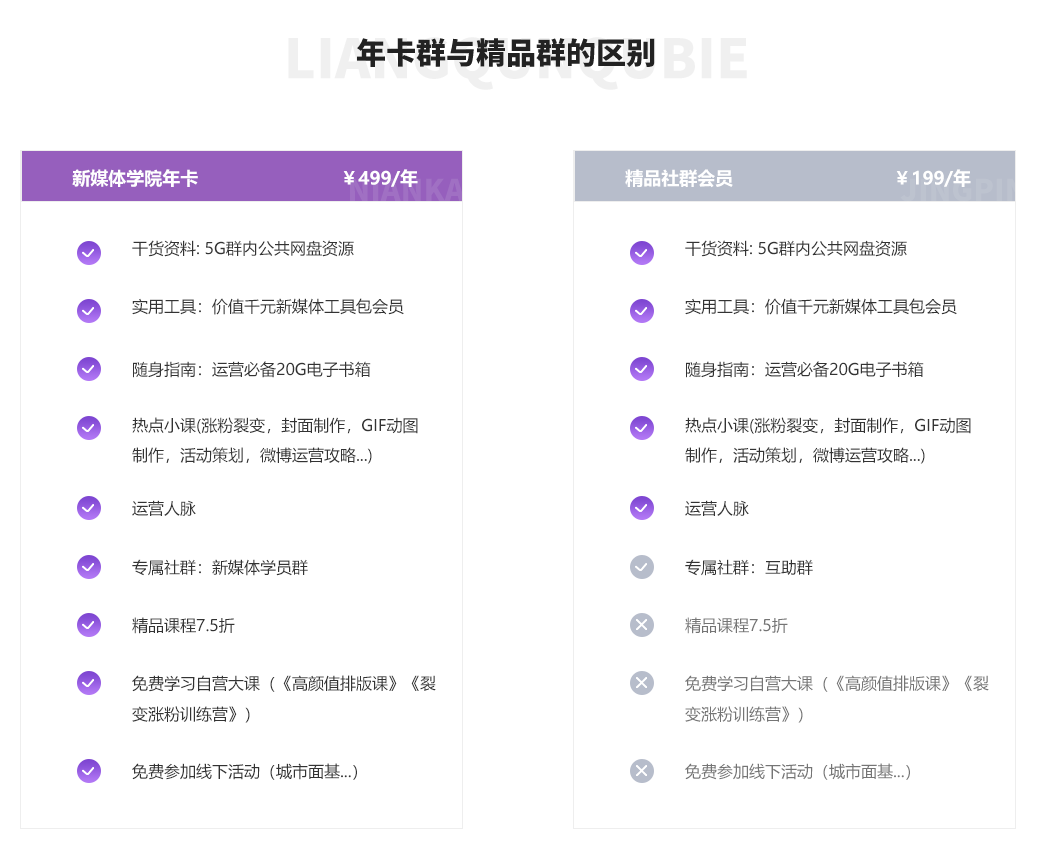Click the check mark for 运营人脉 in 年卡 card
The height and width of the screenshot is (845, 1058).
point(89,508)
